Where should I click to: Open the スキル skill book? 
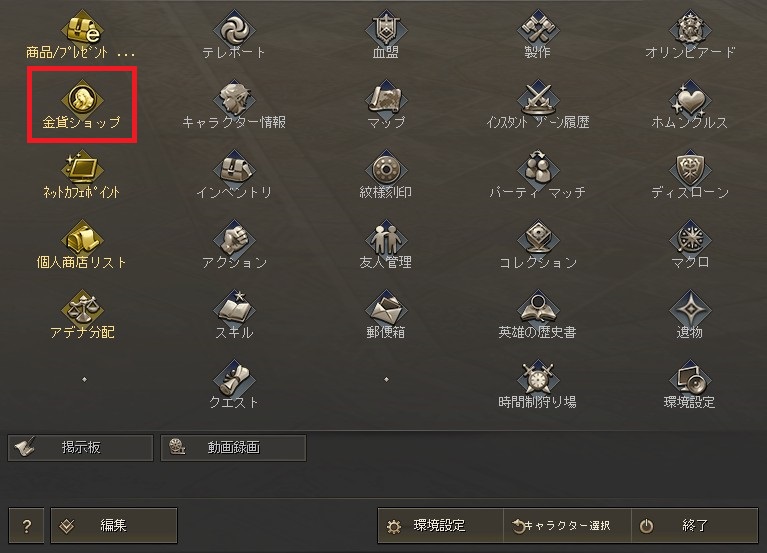234,315
